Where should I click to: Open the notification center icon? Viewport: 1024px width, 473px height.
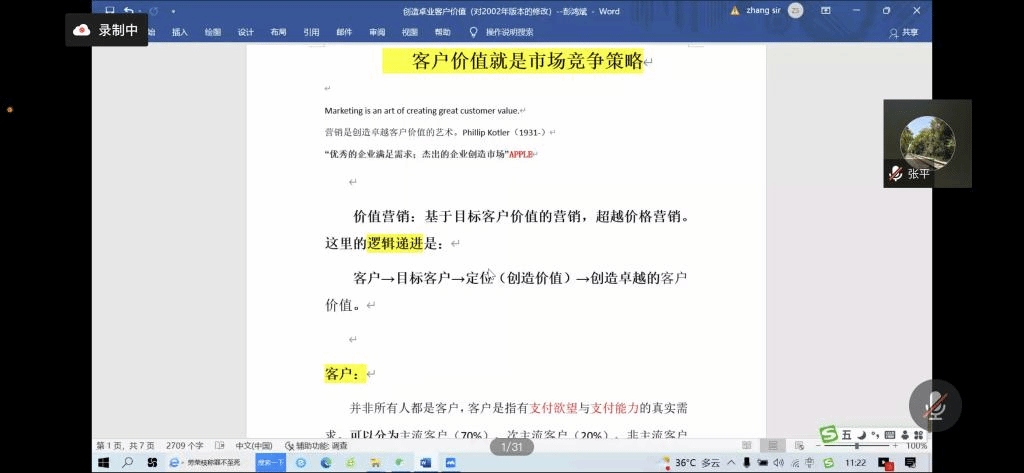(908, 463)
